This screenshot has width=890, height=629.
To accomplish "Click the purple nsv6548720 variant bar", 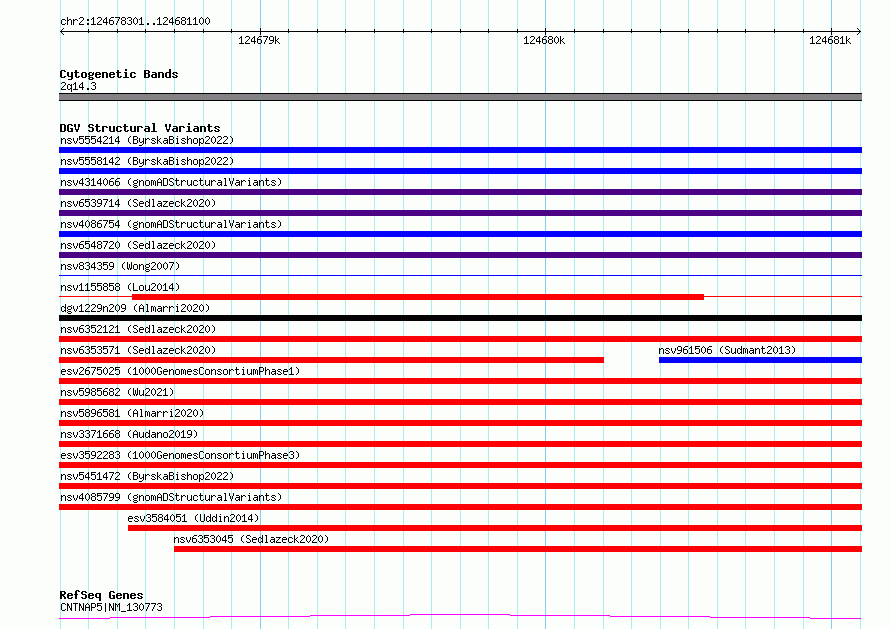I will [460, 255].
